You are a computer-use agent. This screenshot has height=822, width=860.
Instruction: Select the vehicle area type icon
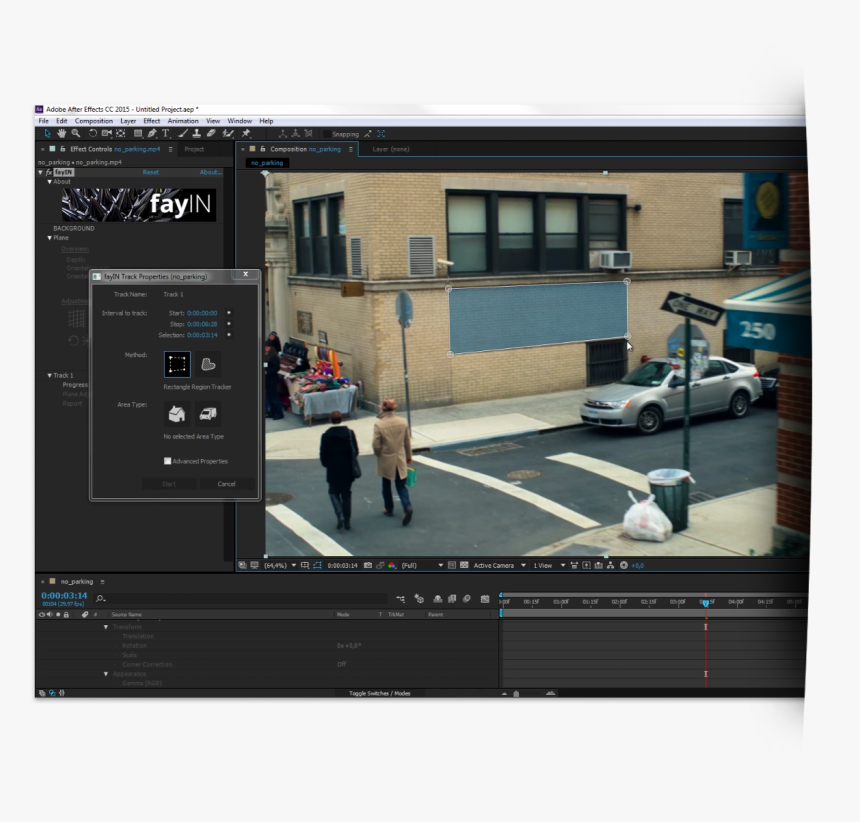[208, 414]
